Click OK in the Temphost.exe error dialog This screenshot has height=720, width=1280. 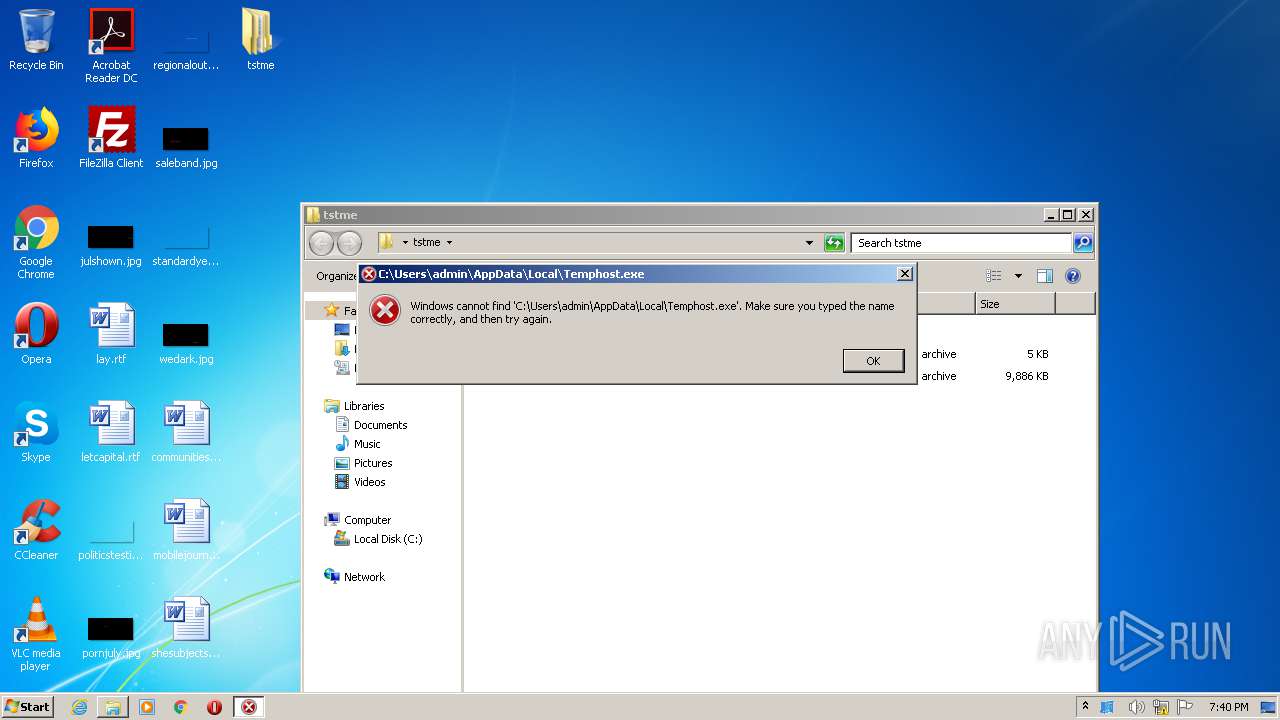(x=873, y=361)
